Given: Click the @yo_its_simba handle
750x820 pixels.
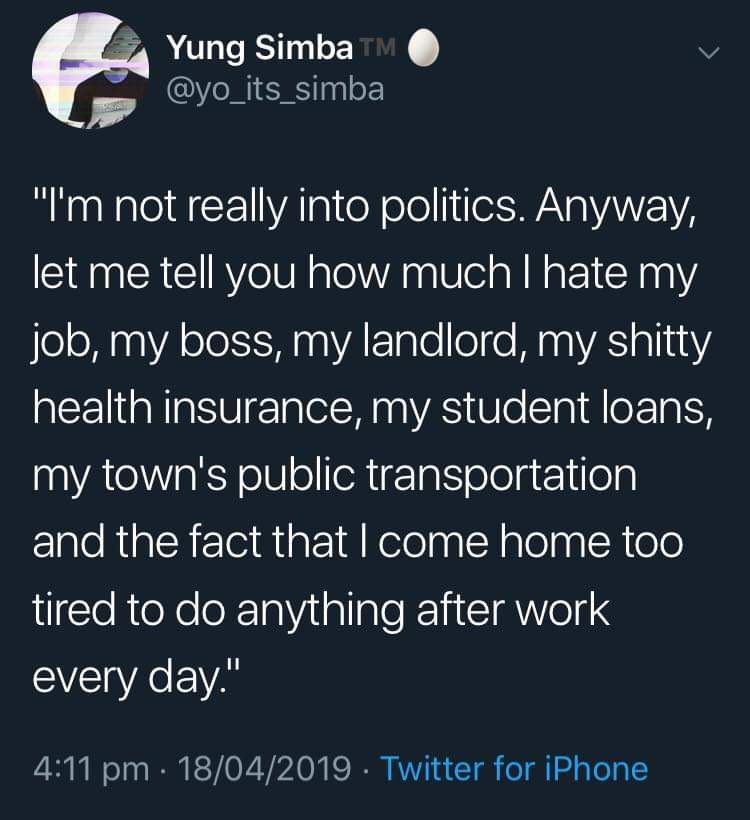Looking at the screenshot, I should tap(274, 89).
